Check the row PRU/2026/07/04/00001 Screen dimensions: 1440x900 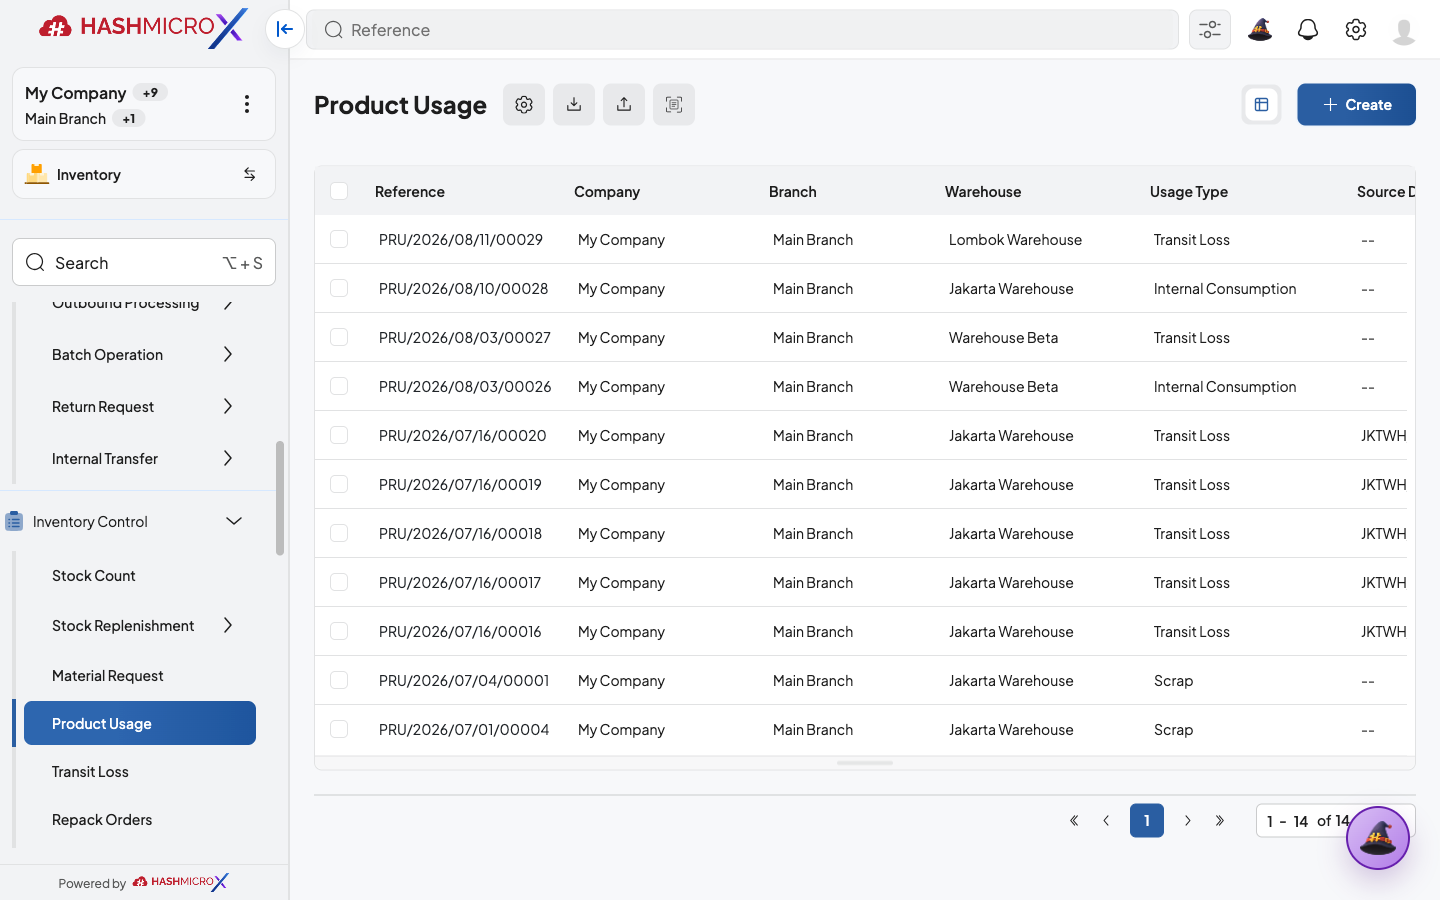click(x=339, y=680)
